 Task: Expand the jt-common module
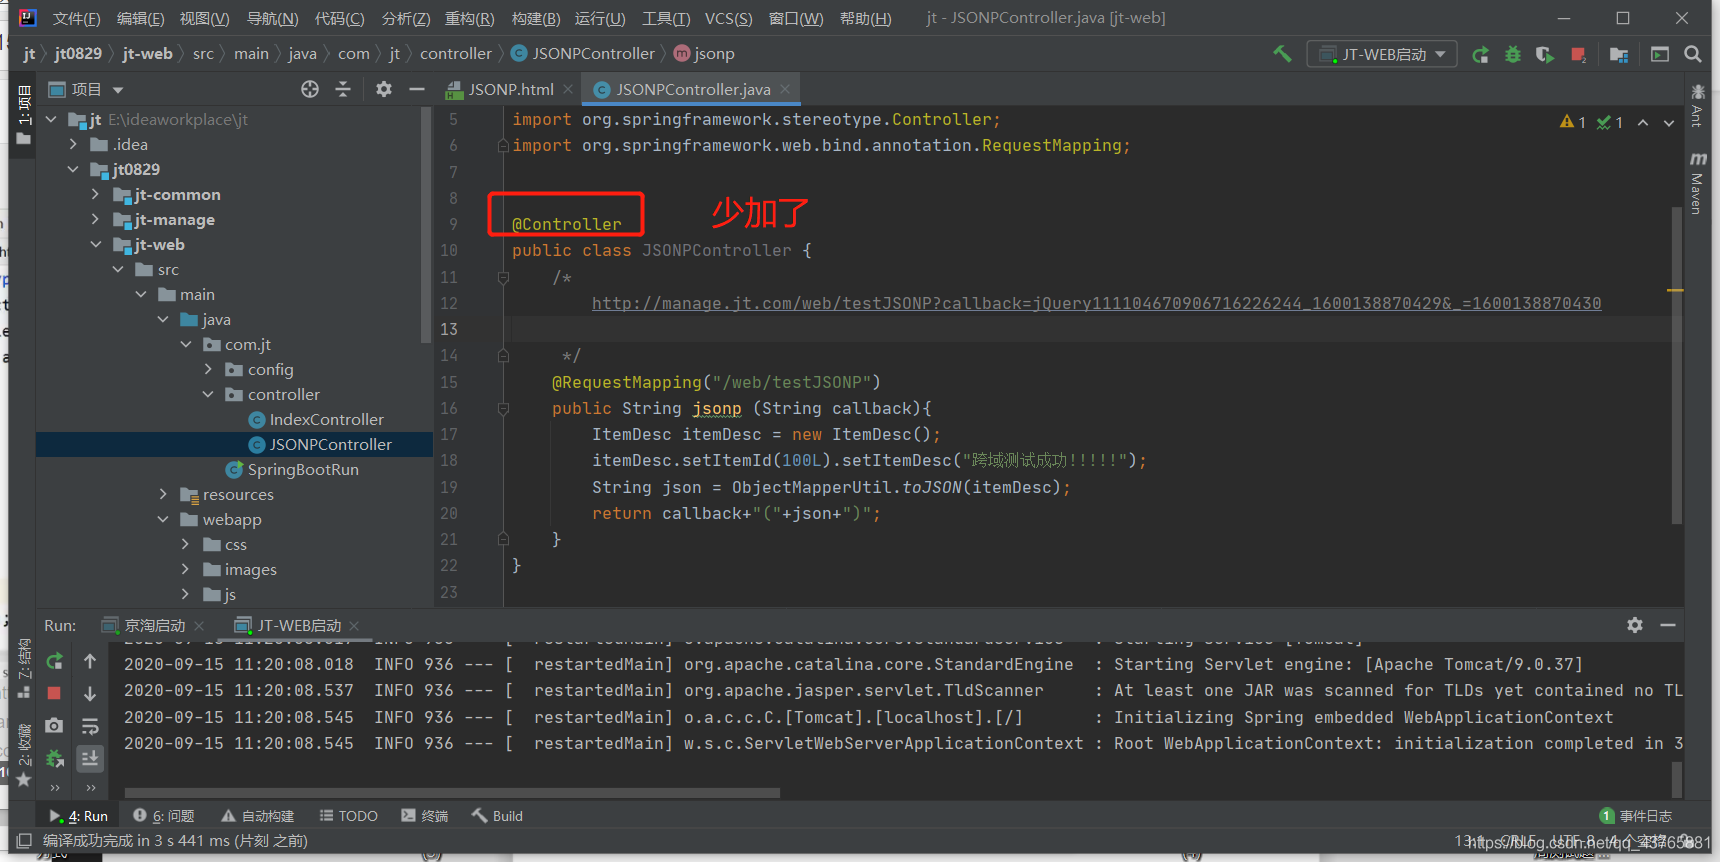96,194
